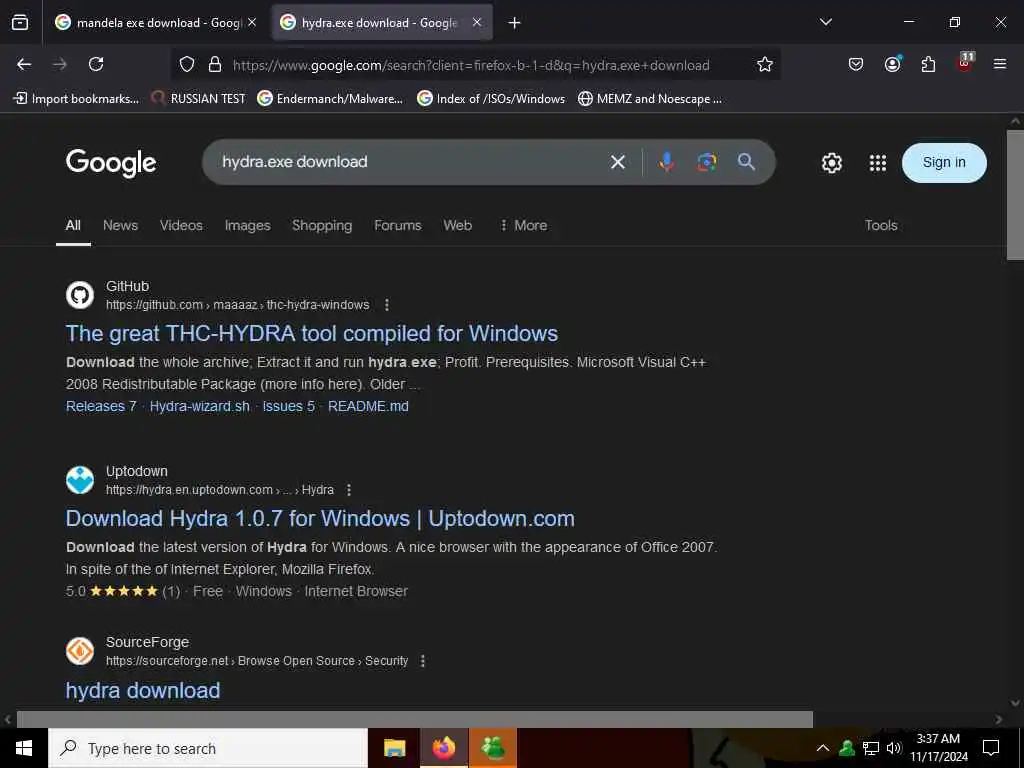Open Firefox account icon

892,64
